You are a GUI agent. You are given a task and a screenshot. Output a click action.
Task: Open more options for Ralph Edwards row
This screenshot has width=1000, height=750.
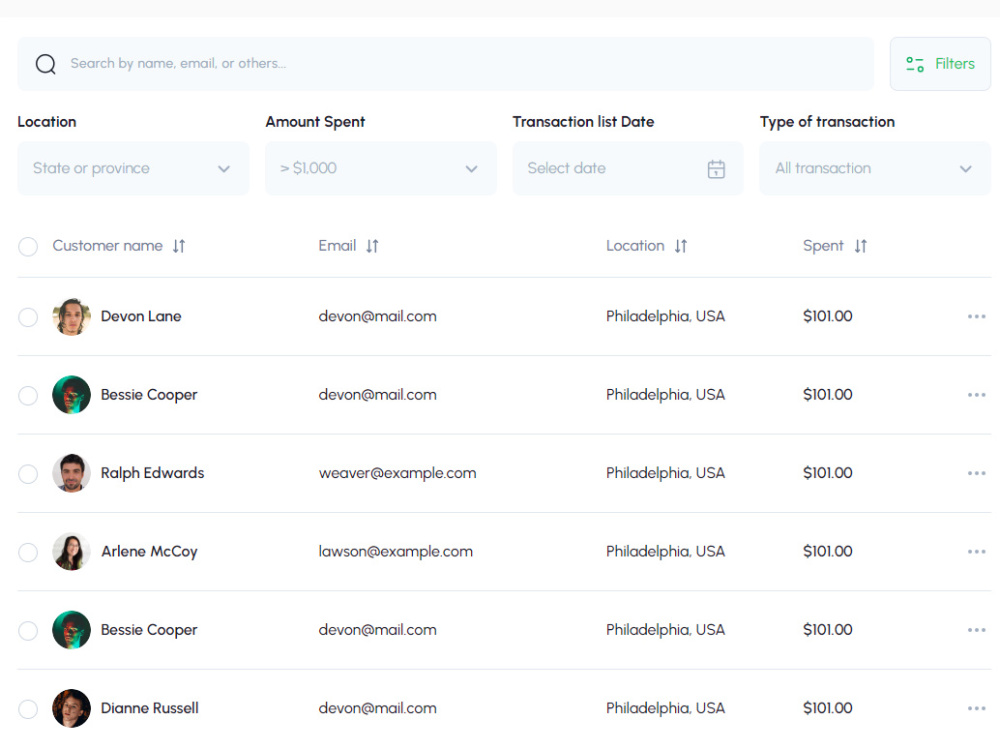click(x=976, y=473)
